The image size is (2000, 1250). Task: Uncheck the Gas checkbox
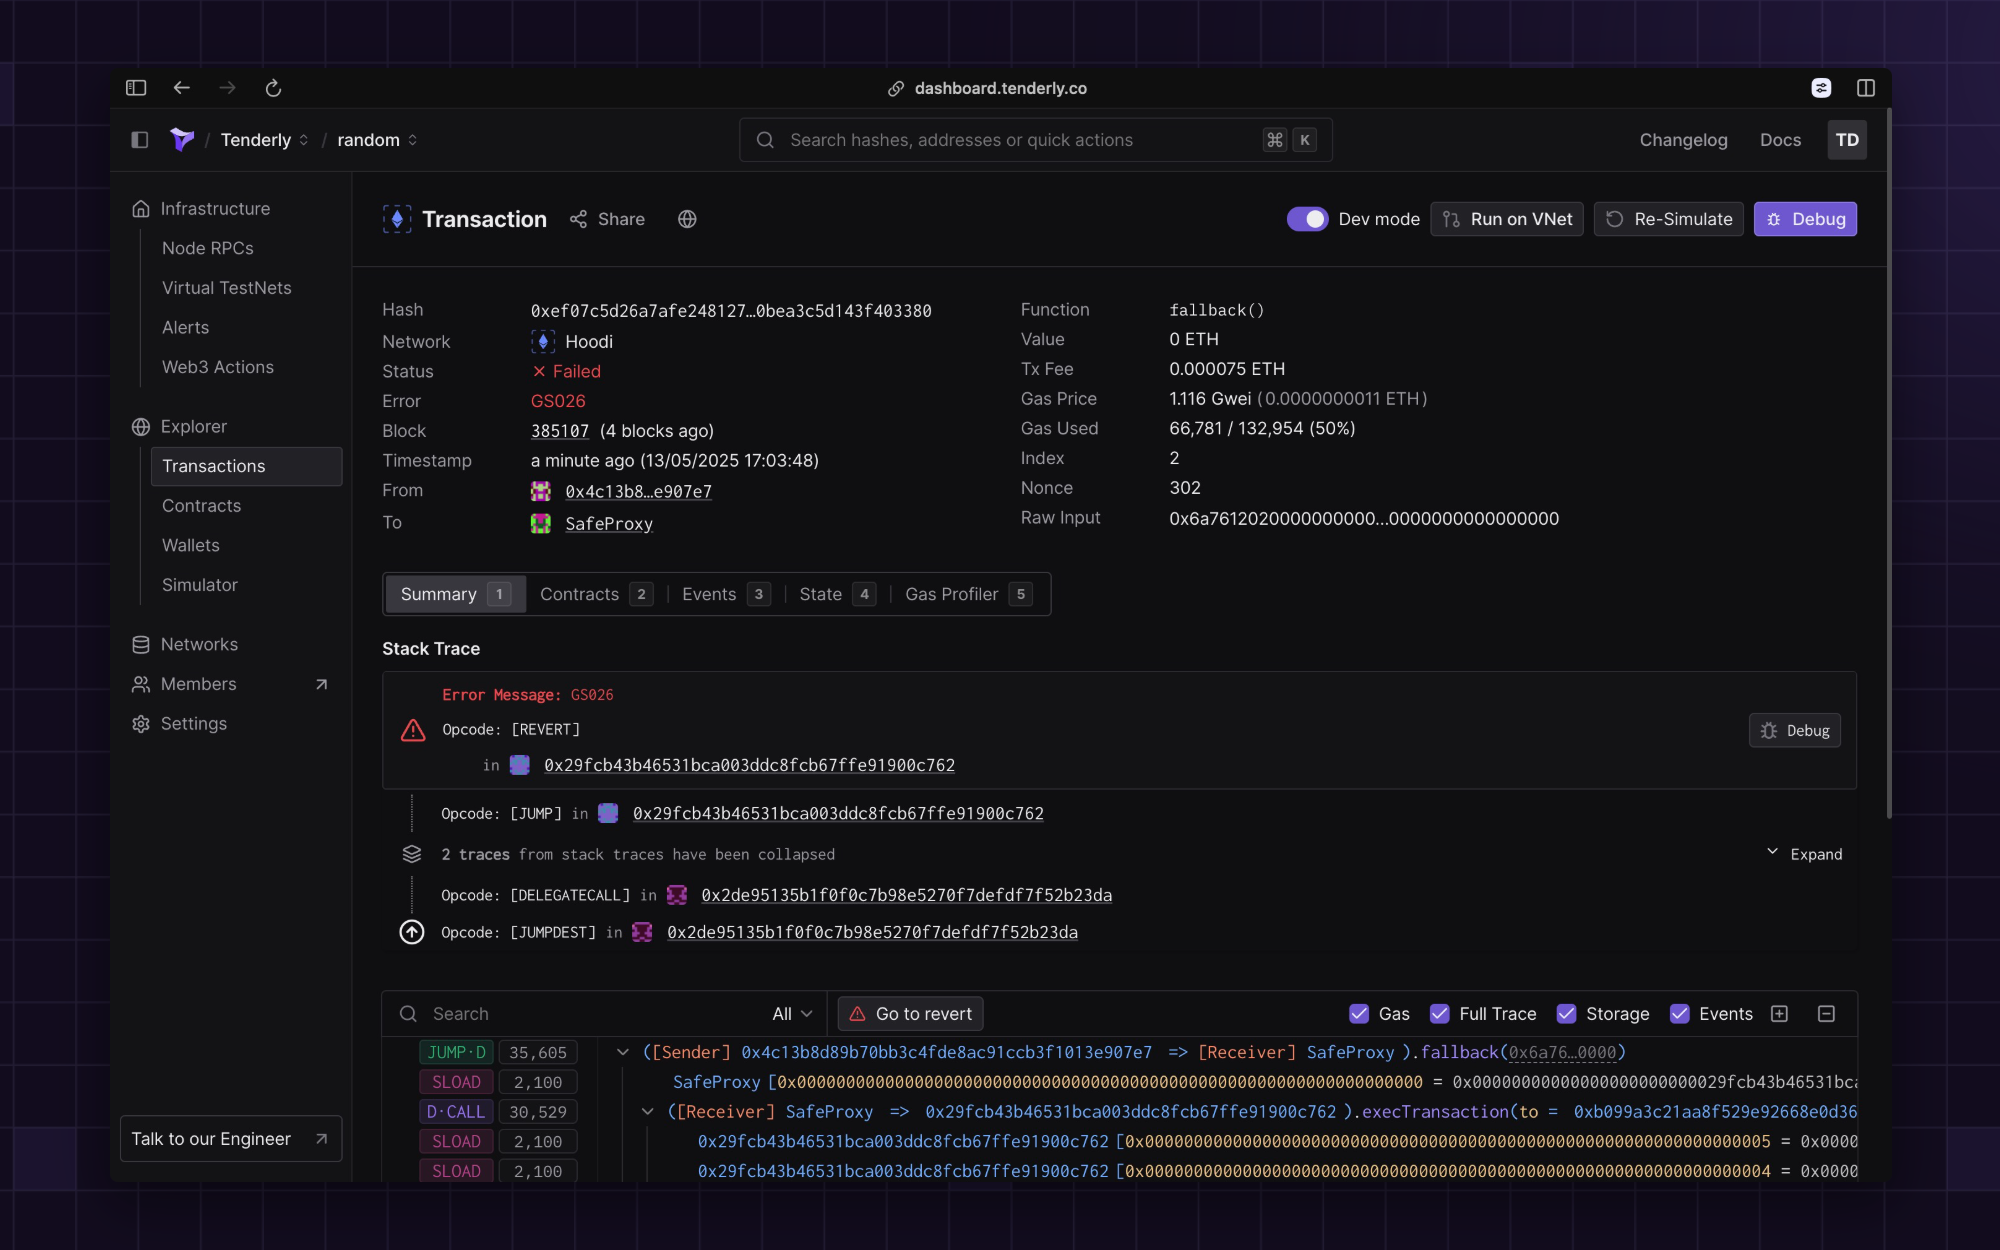[1359, 1014]
